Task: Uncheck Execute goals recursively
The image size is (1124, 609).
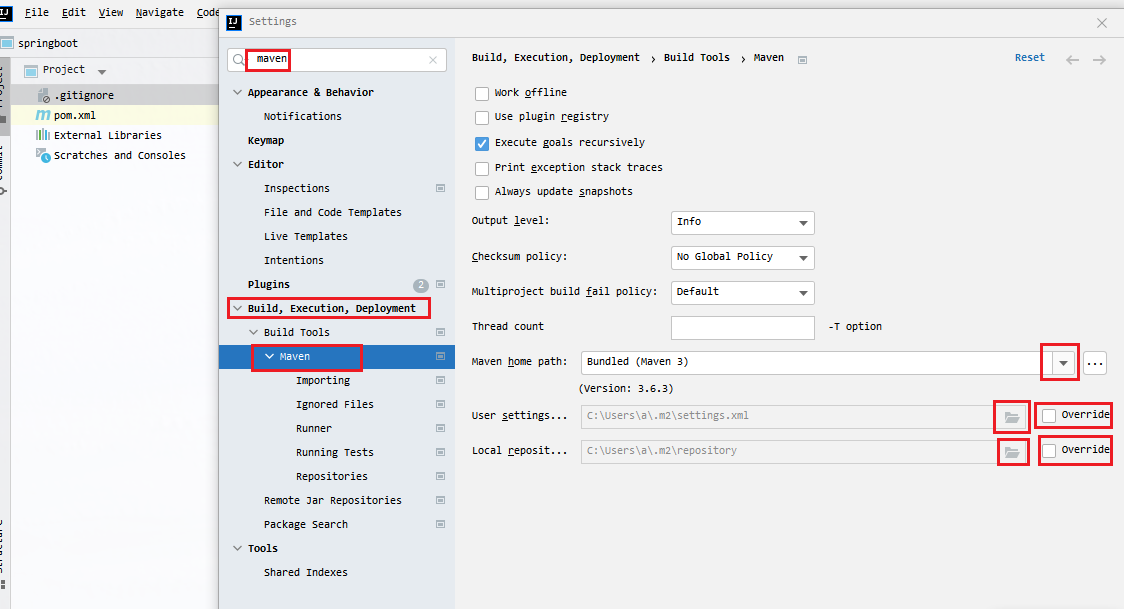Action: 482,143
